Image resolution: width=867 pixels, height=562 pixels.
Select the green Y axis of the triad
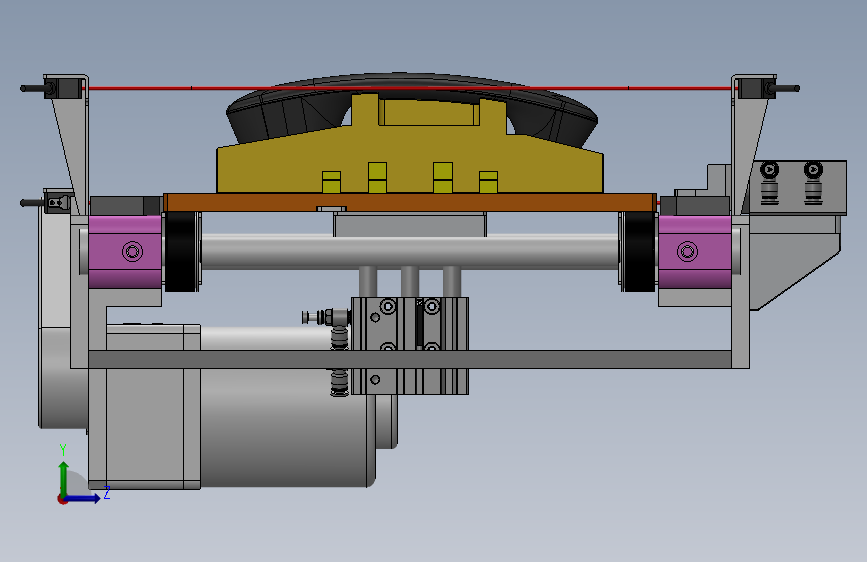64,480
